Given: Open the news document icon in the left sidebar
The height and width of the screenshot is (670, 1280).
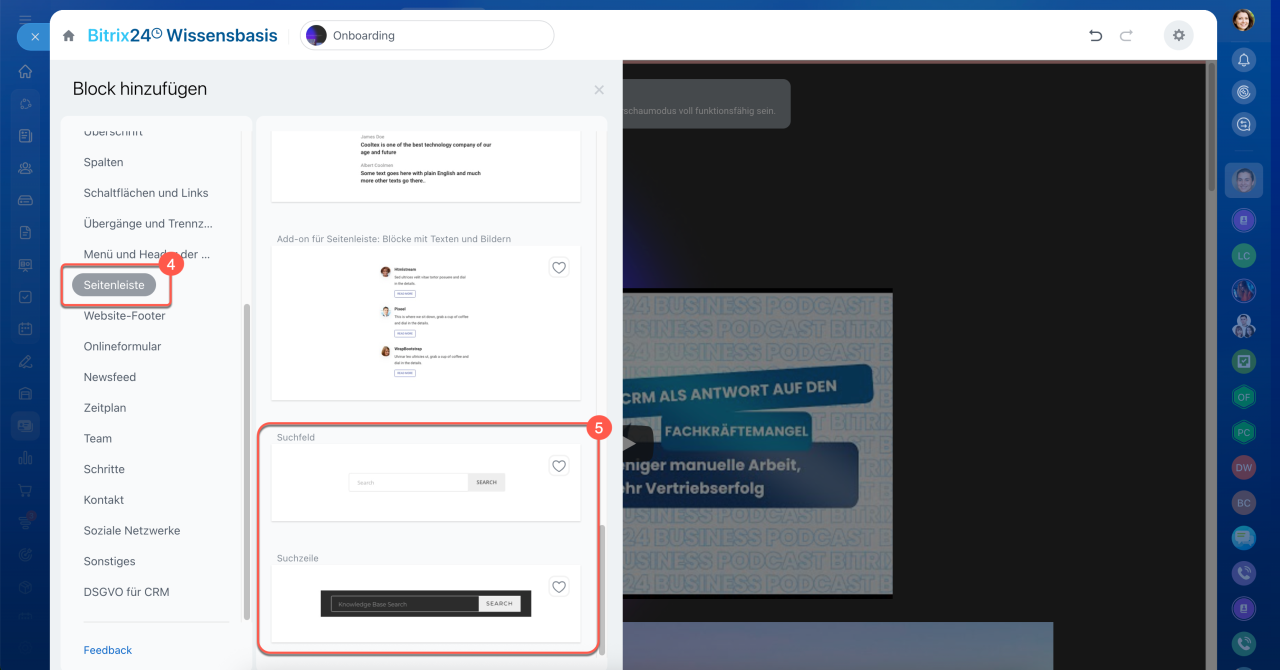Looking at the screenshot, I should [25, 136].
